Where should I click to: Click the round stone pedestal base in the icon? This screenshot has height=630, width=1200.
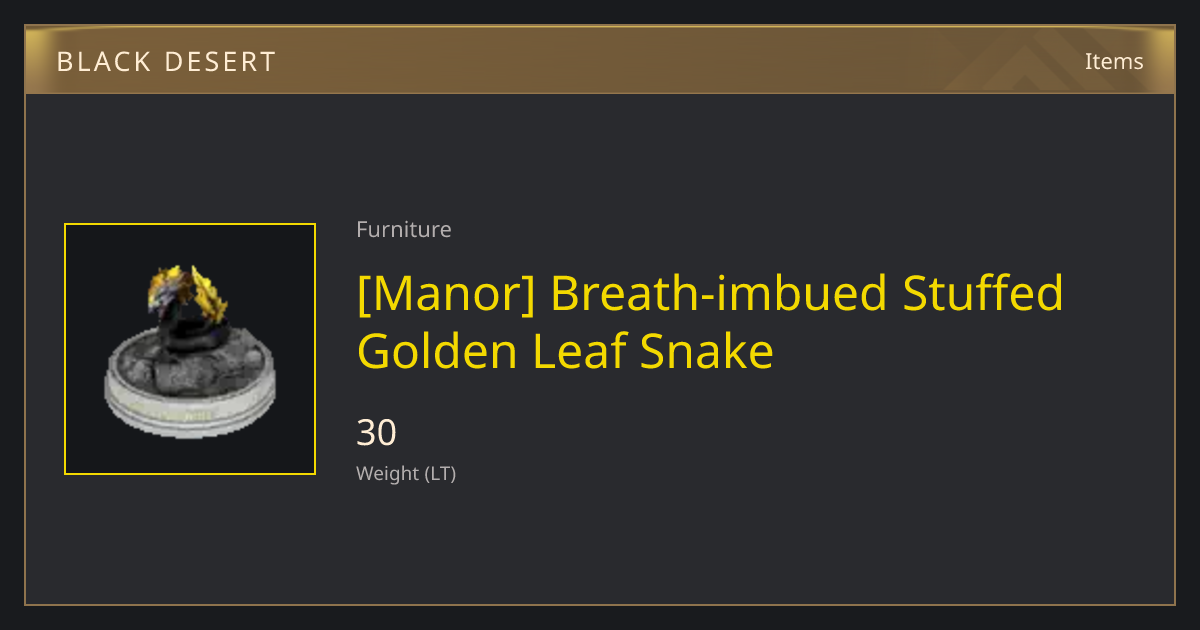(x=189, y=387)
